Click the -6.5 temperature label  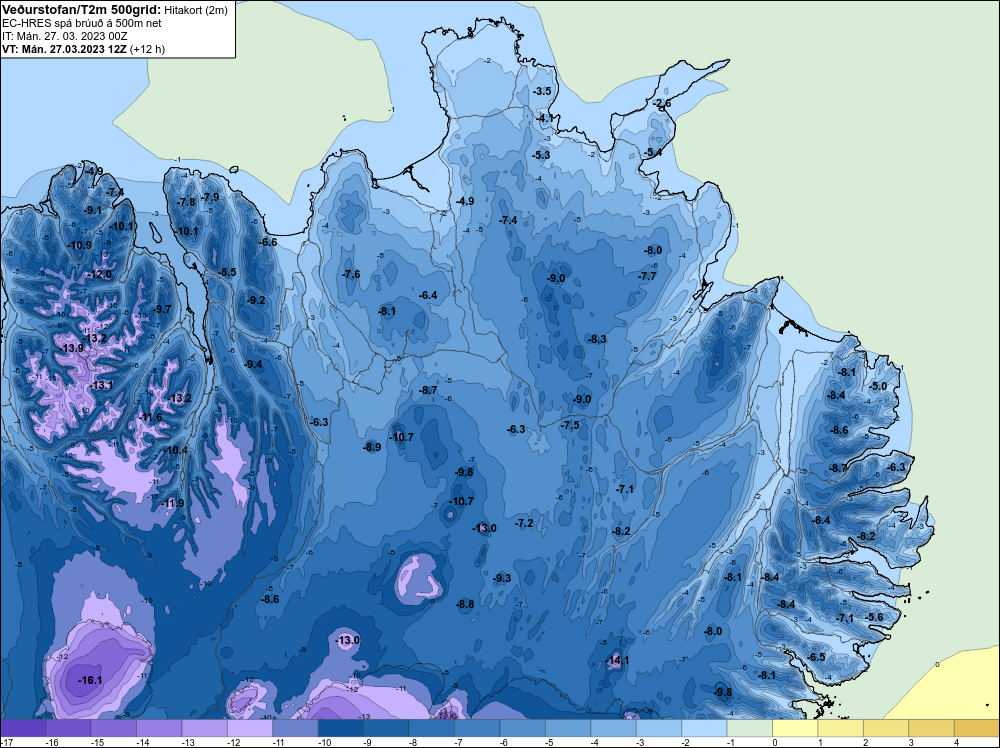pyautogui.click(x=816, y=657)
